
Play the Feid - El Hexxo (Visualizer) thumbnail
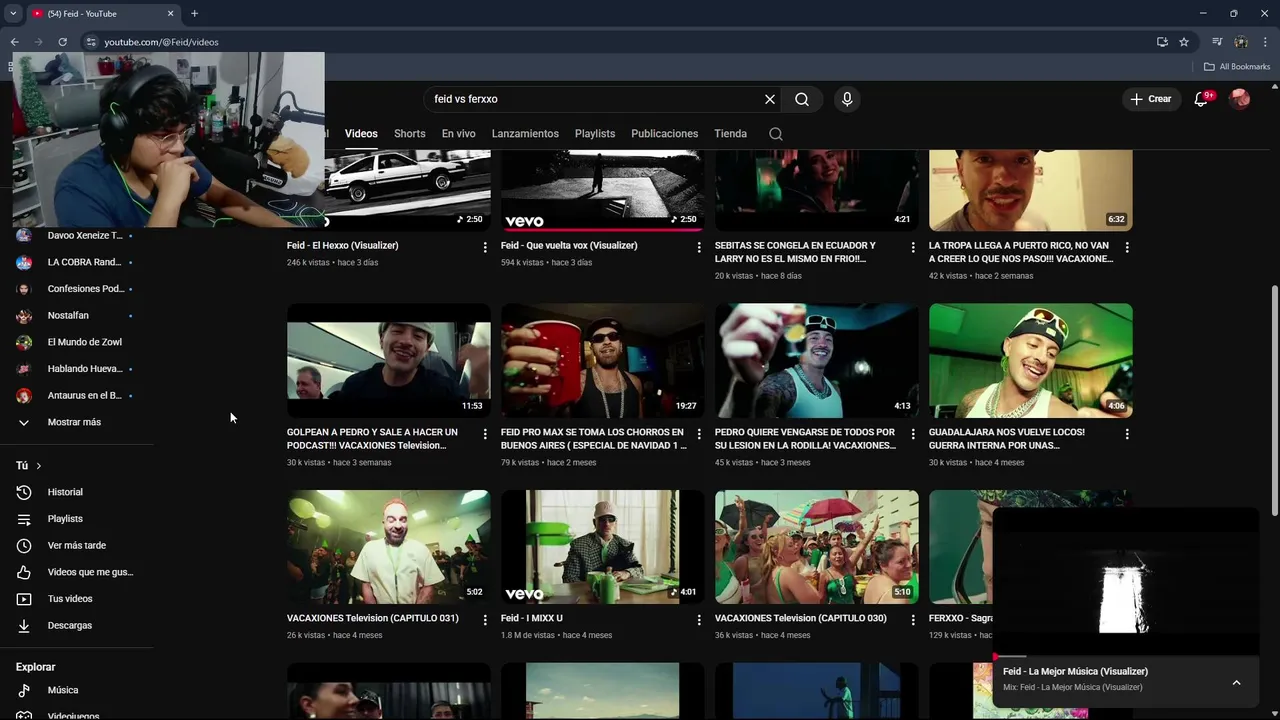pyautogui.click(x=389, y=190)
